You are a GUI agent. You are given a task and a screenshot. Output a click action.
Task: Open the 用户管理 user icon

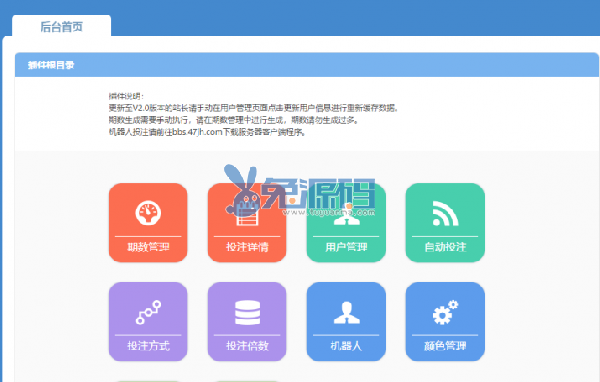346,215
